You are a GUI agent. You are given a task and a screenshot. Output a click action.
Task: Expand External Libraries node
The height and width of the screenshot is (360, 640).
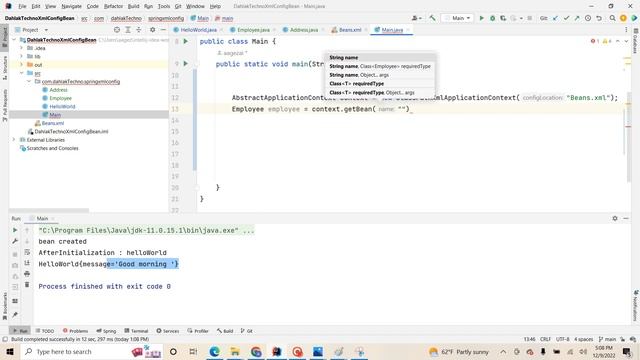(x=14, y=140)
